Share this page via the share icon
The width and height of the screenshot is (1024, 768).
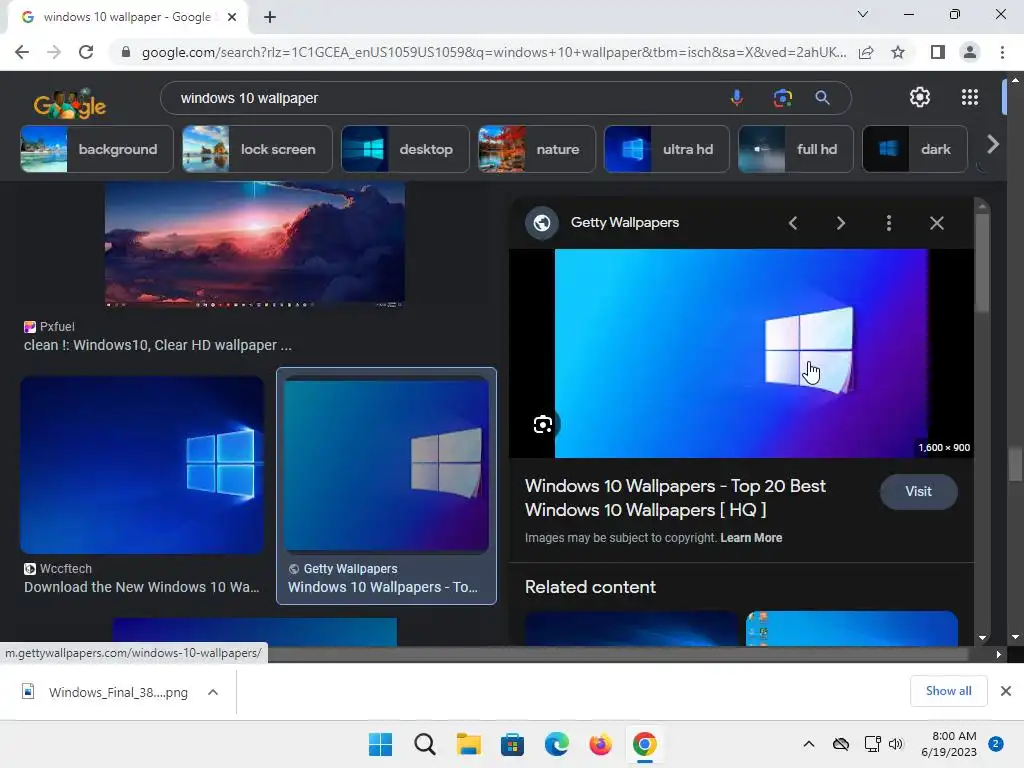[x=866, y=52]
